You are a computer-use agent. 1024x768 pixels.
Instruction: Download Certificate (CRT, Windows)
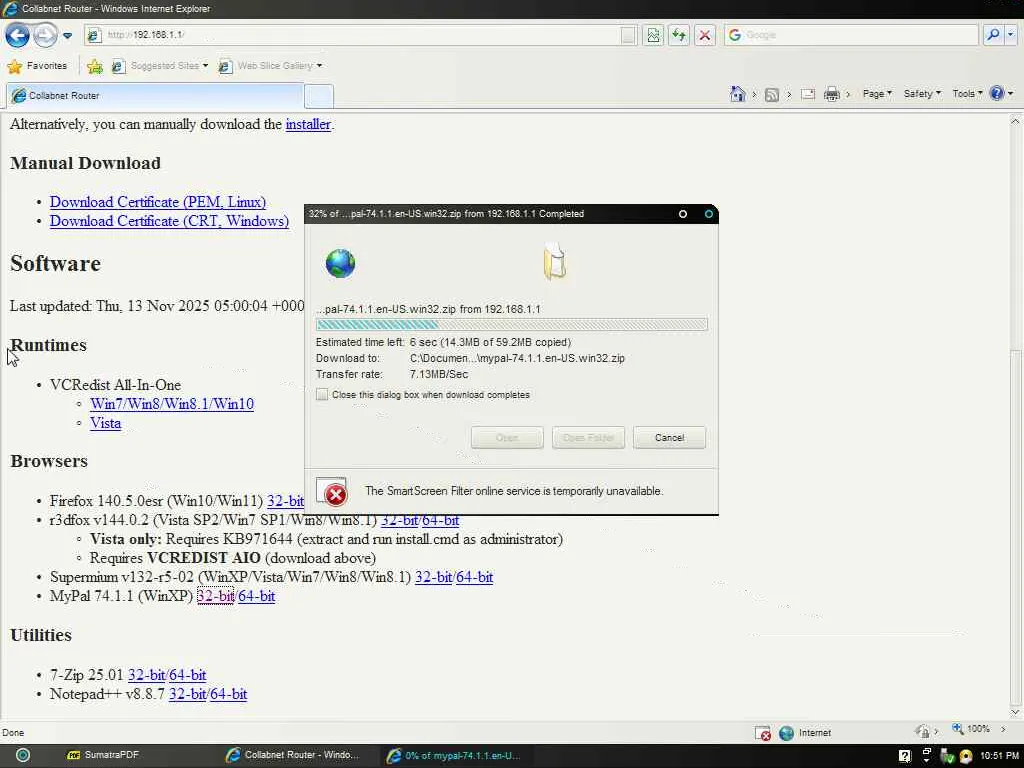click(169, 221)
